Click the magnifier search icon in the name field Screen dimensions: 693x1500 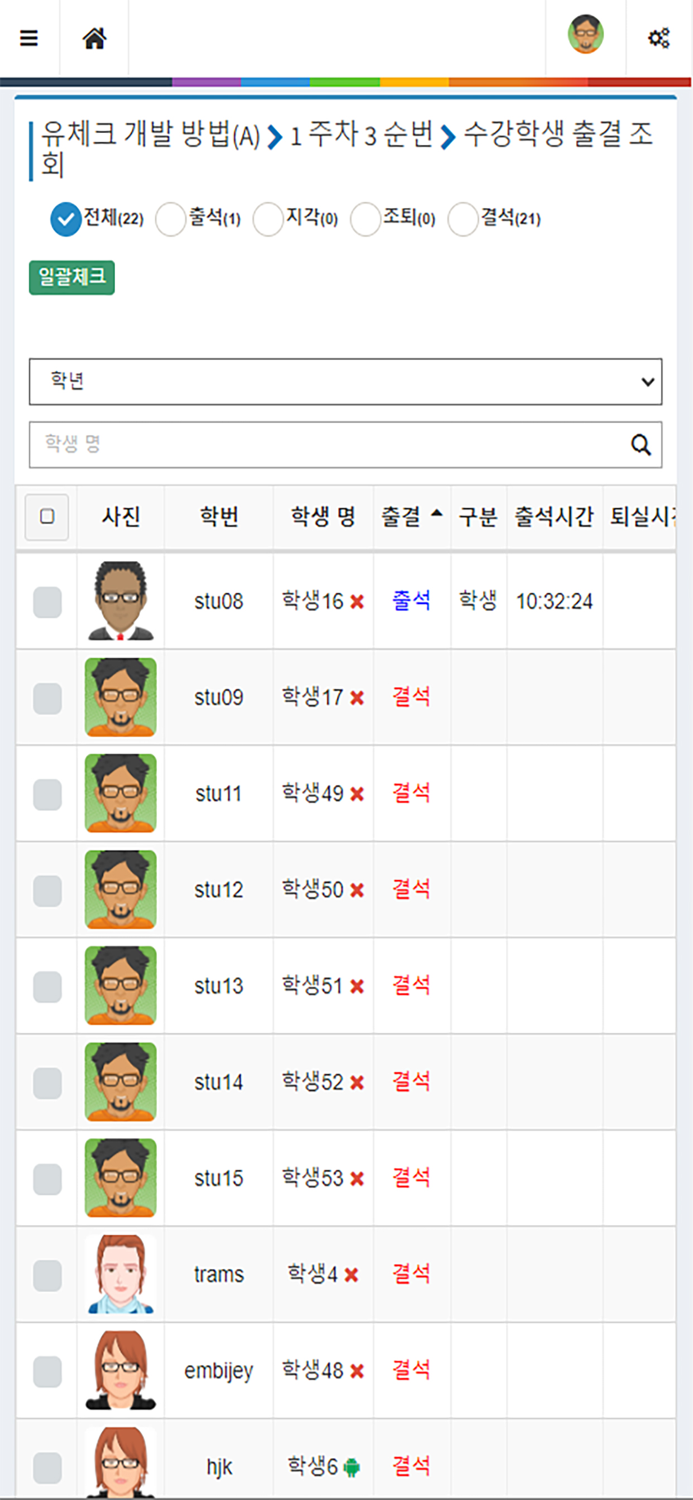tap(640, 444)
